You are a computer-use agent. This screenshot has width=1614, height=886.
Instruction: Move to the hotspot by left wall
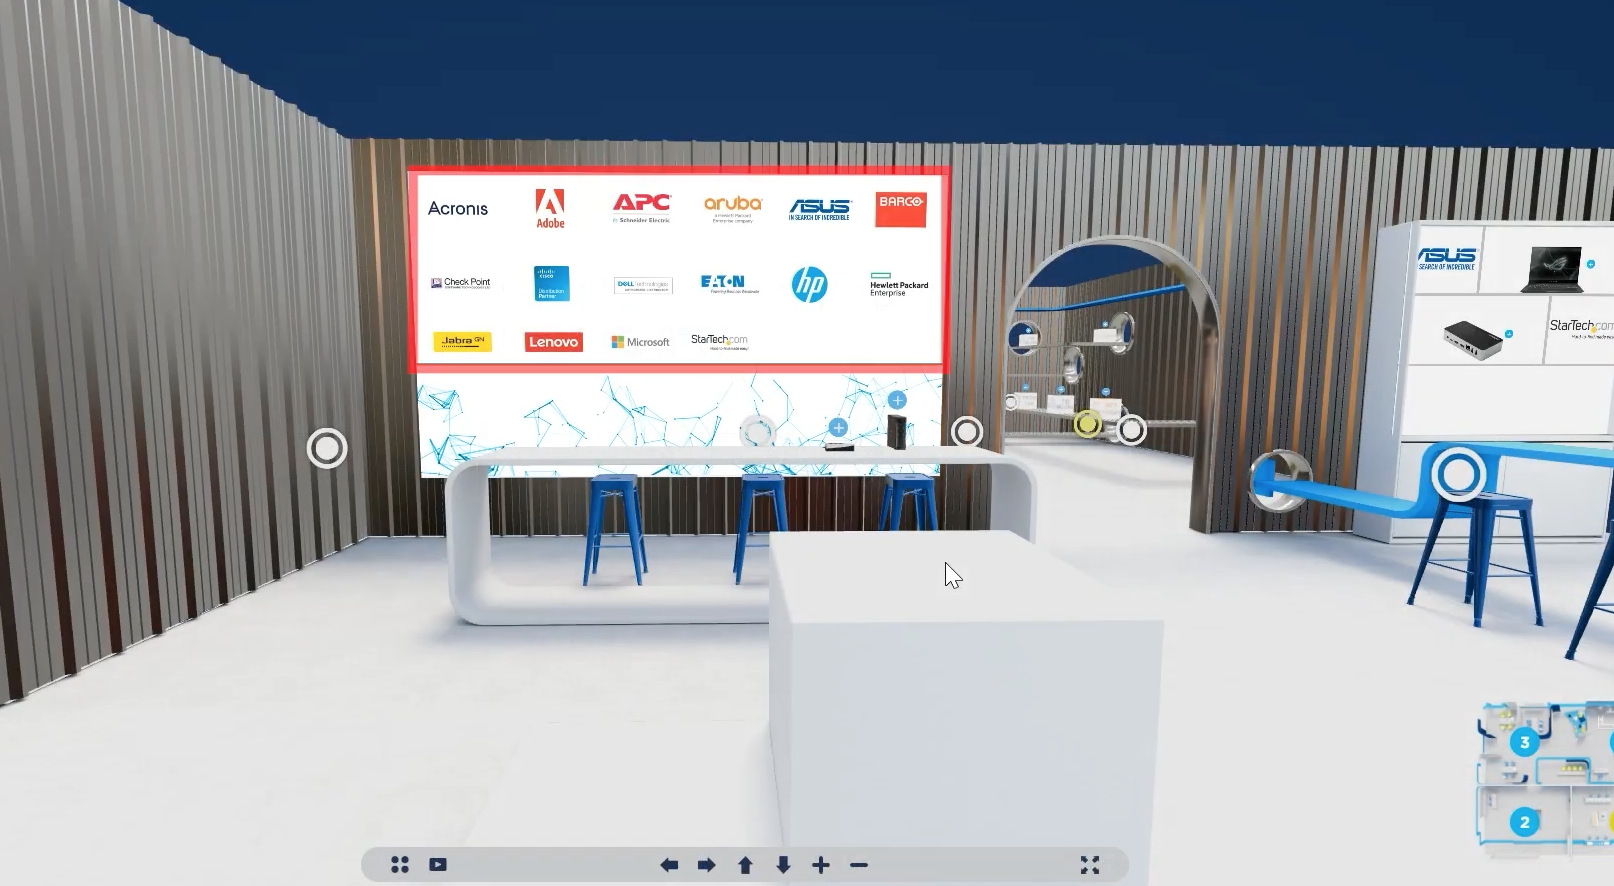click(x=327, y=448)
